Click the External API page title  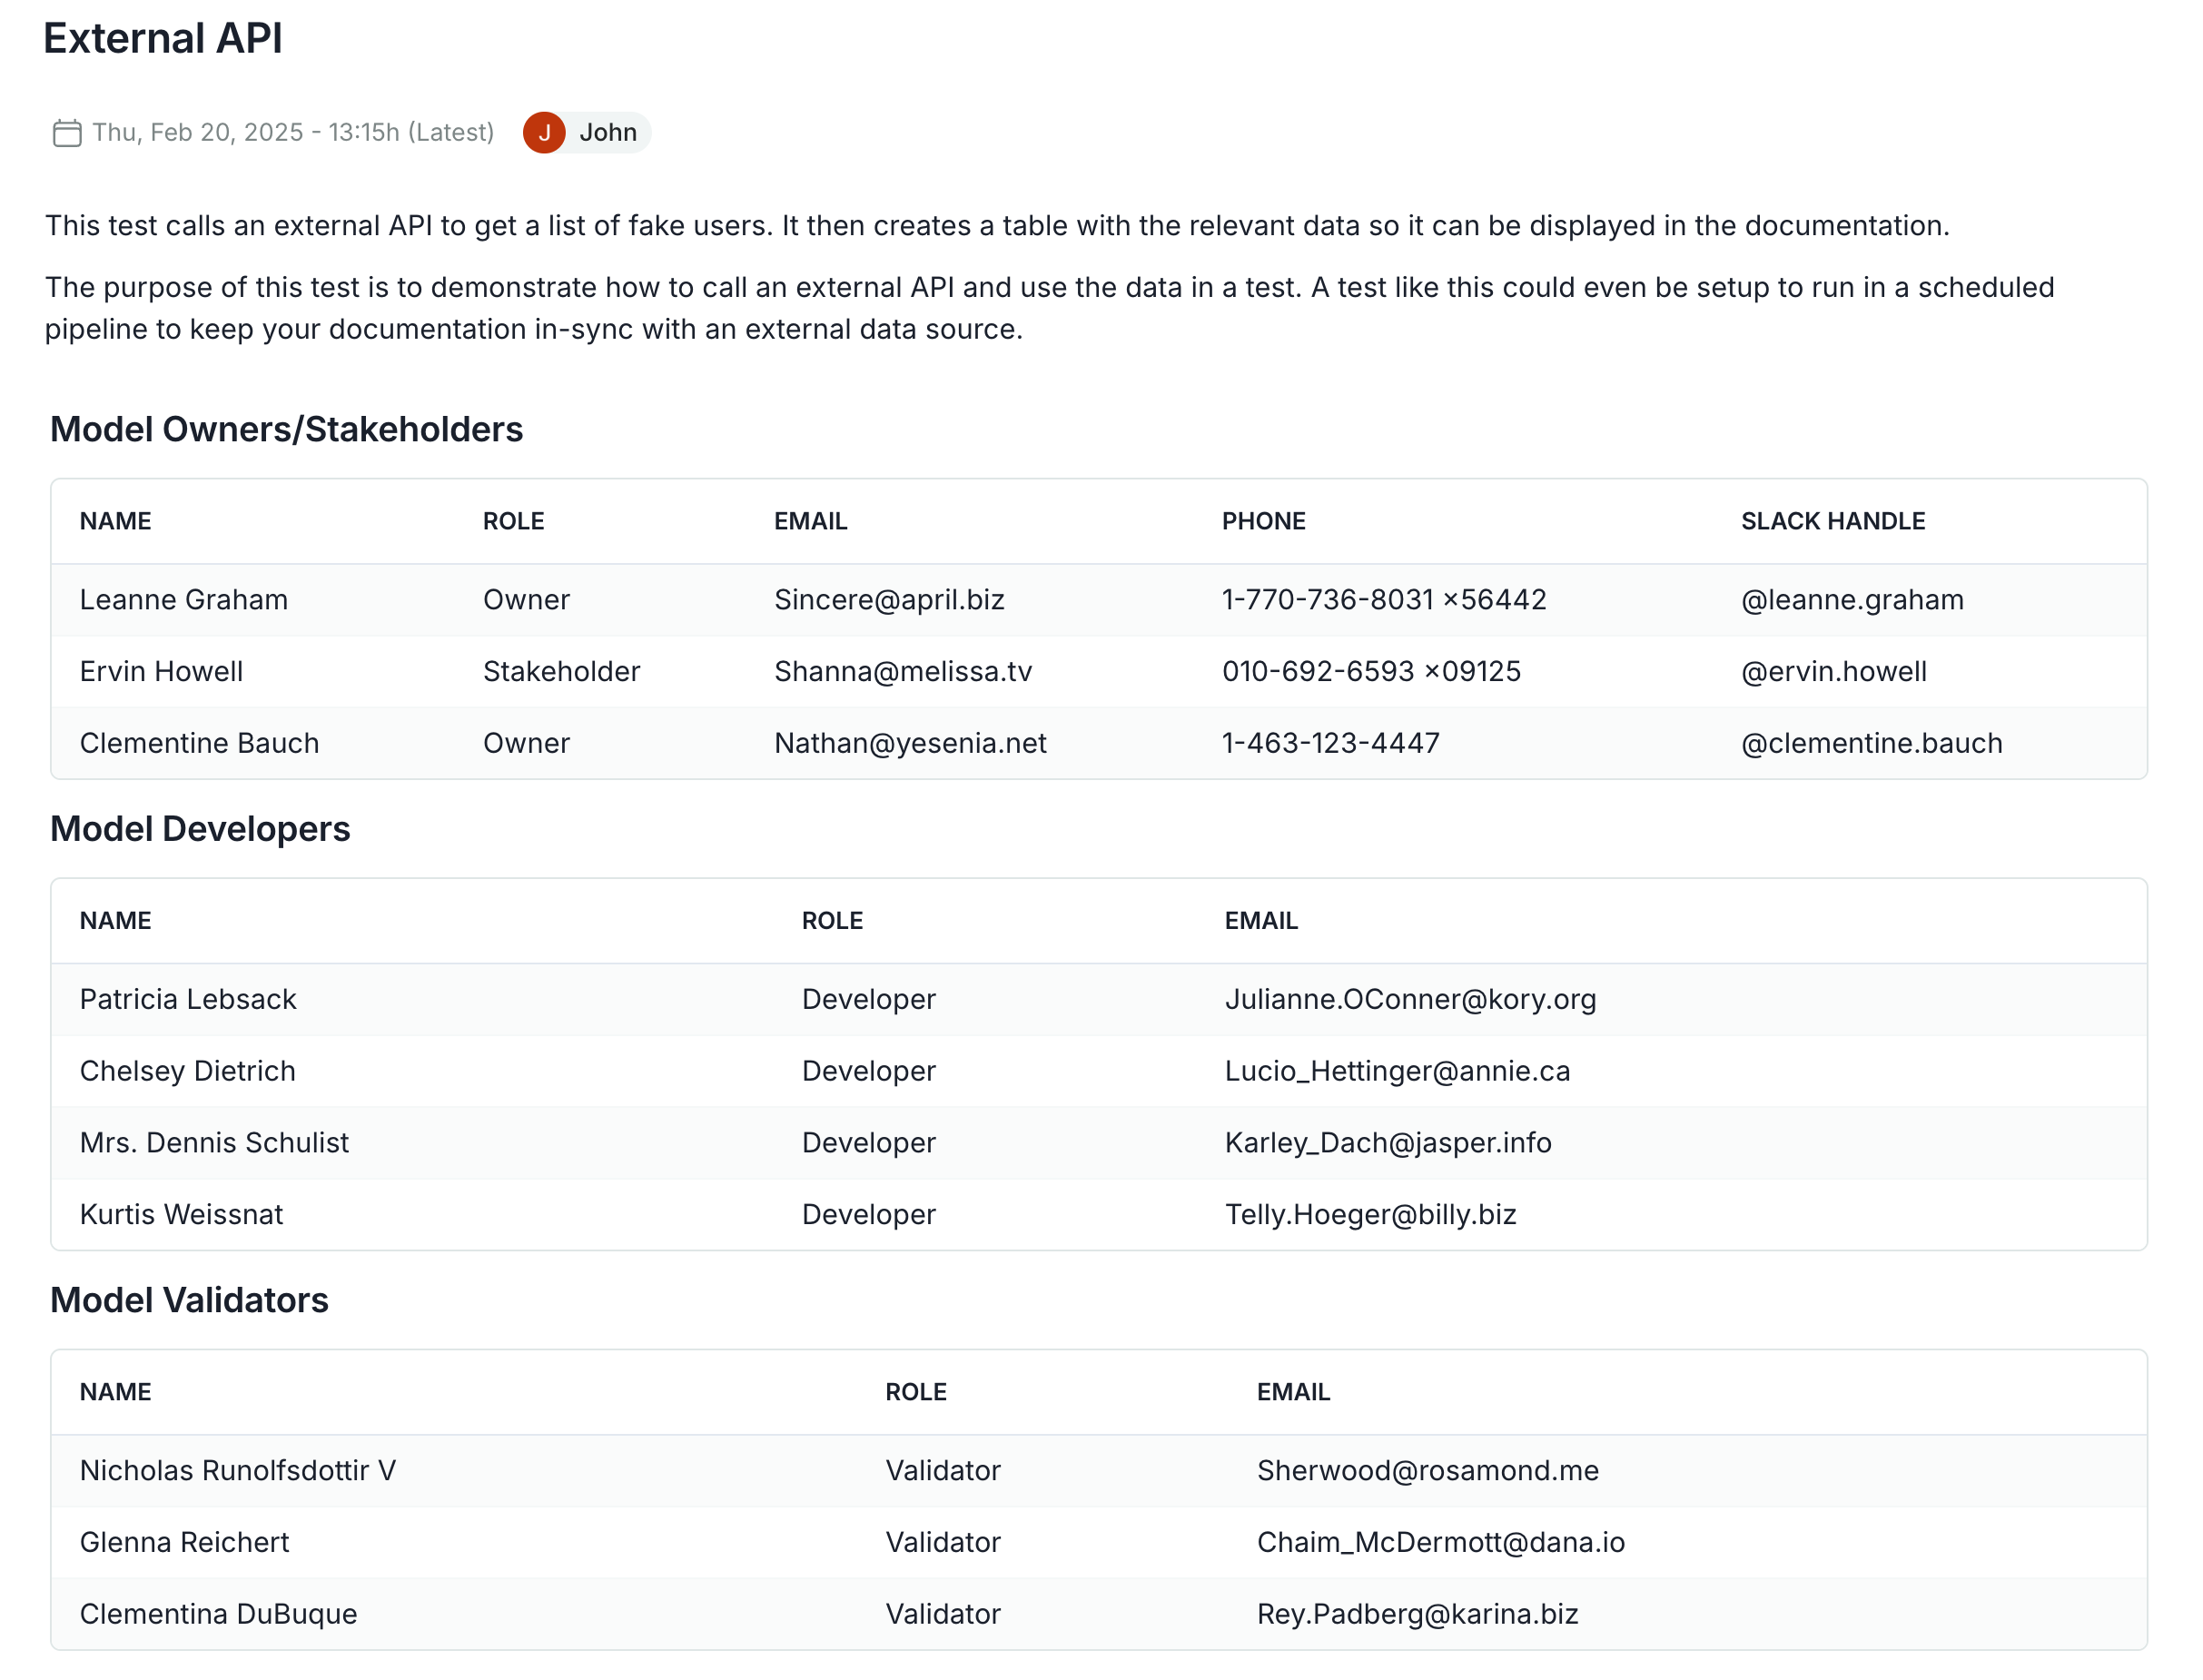coord(162,39)
